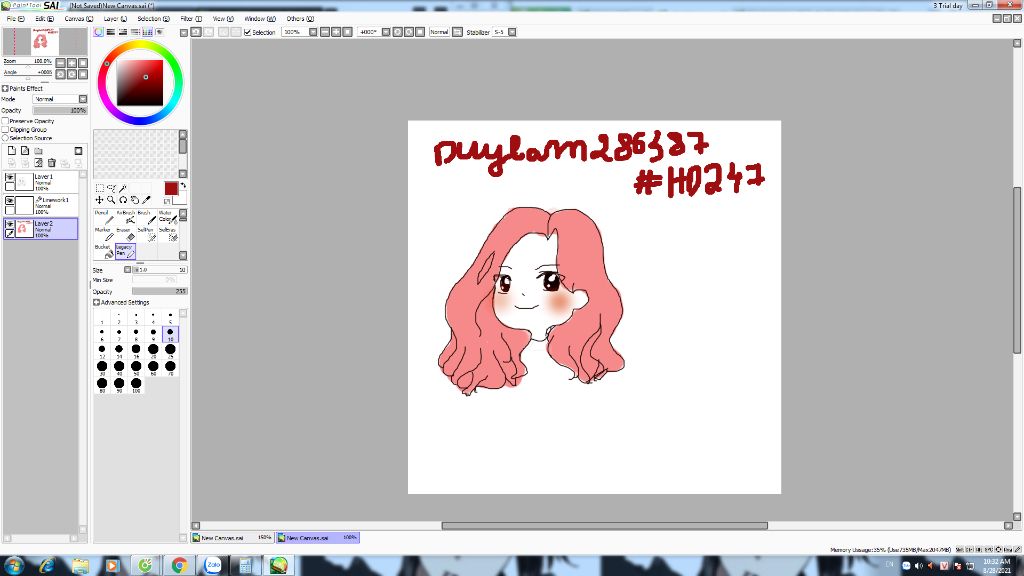Select the eyedropper color picker tool
The width and height of the screenshot is (1024, 576).
(146, 200)
